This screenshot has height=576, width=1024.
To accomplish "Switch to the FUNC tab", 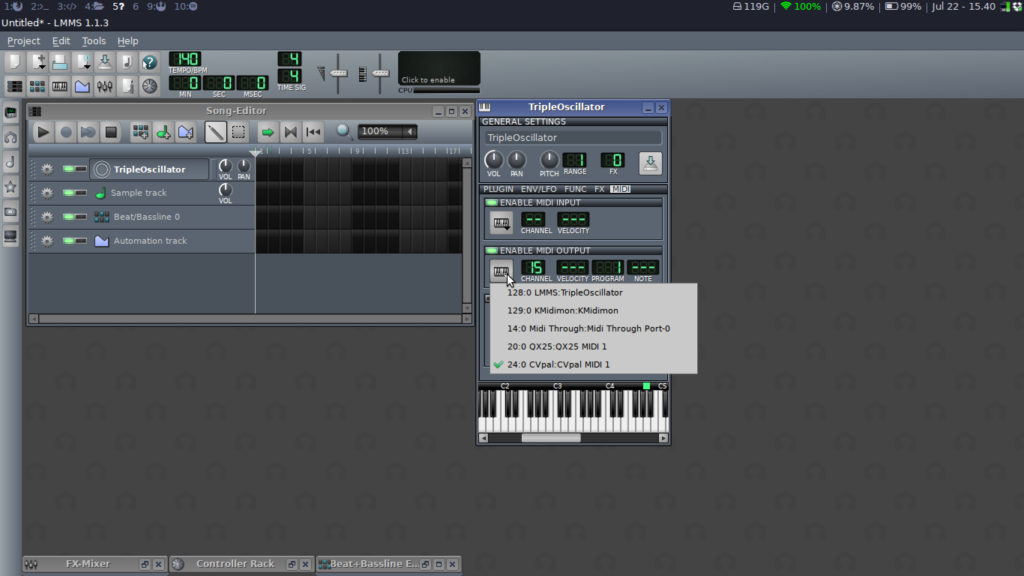I will [x=575, y=189].
